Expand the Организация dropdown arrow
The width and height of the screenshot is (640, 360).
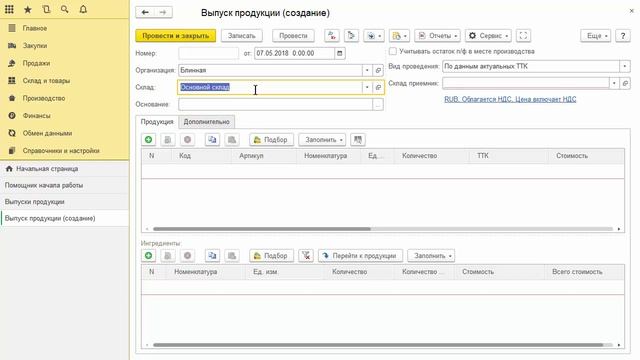tap(367, 71)
